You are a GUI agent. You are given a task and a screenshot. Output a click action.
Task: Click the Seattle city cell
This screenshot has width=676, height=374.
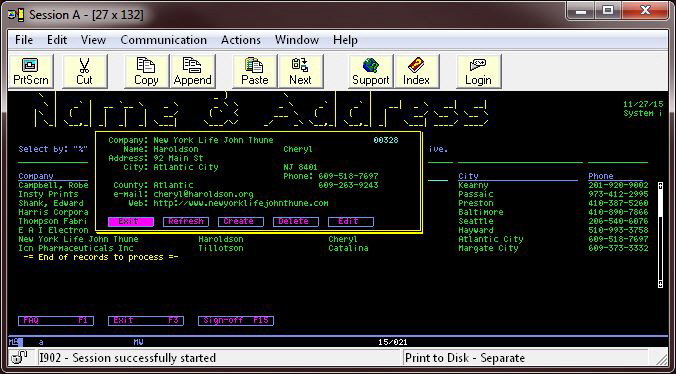[x=476, y=221]
